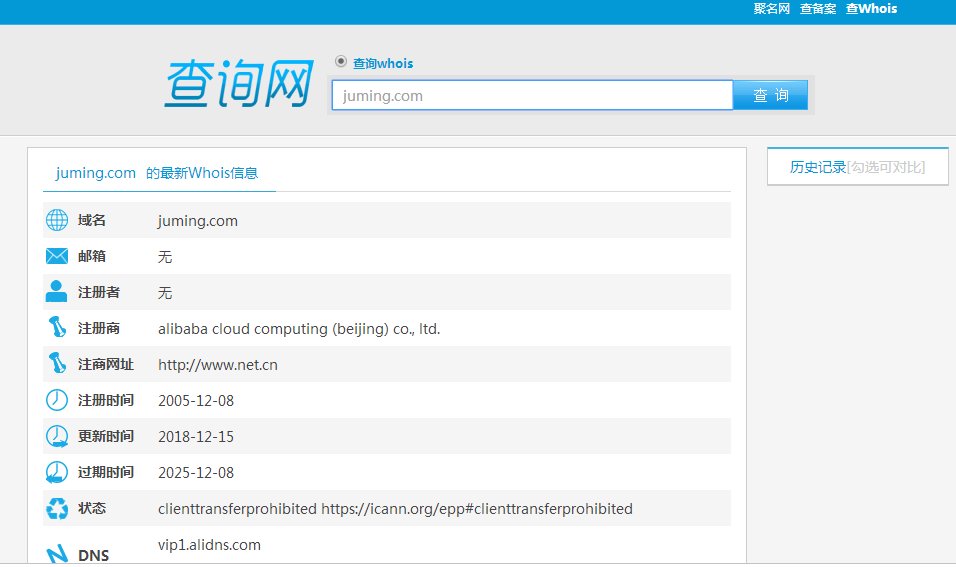This screenshot has height=567, width=956.
Task: Click the alibaba cloud computing registrar name
Action: (x=299, y=329)
